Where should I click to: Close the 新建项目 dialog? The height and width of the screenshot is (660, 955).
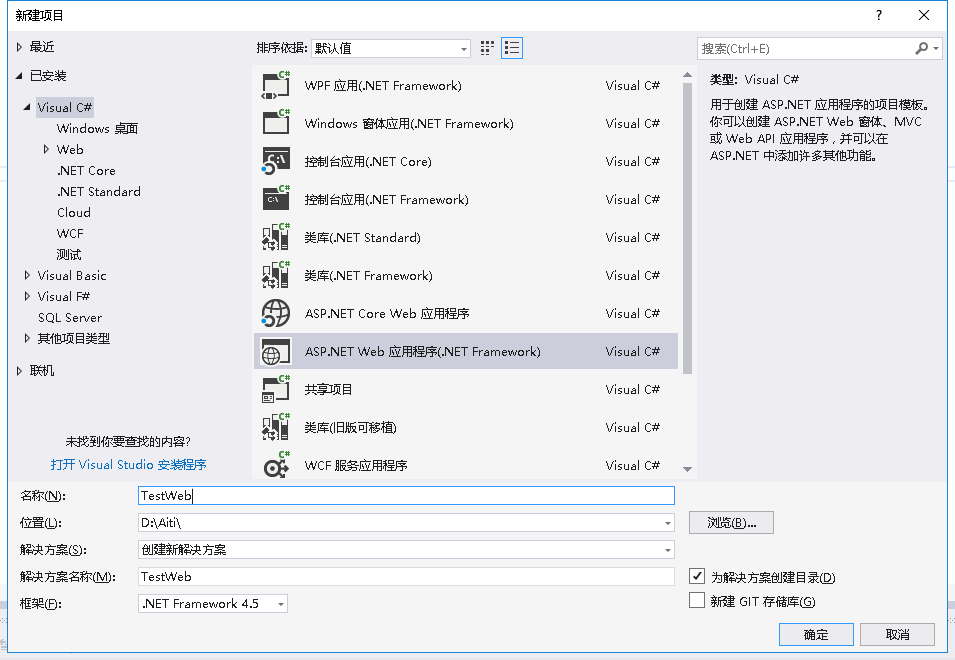point(923,15)
